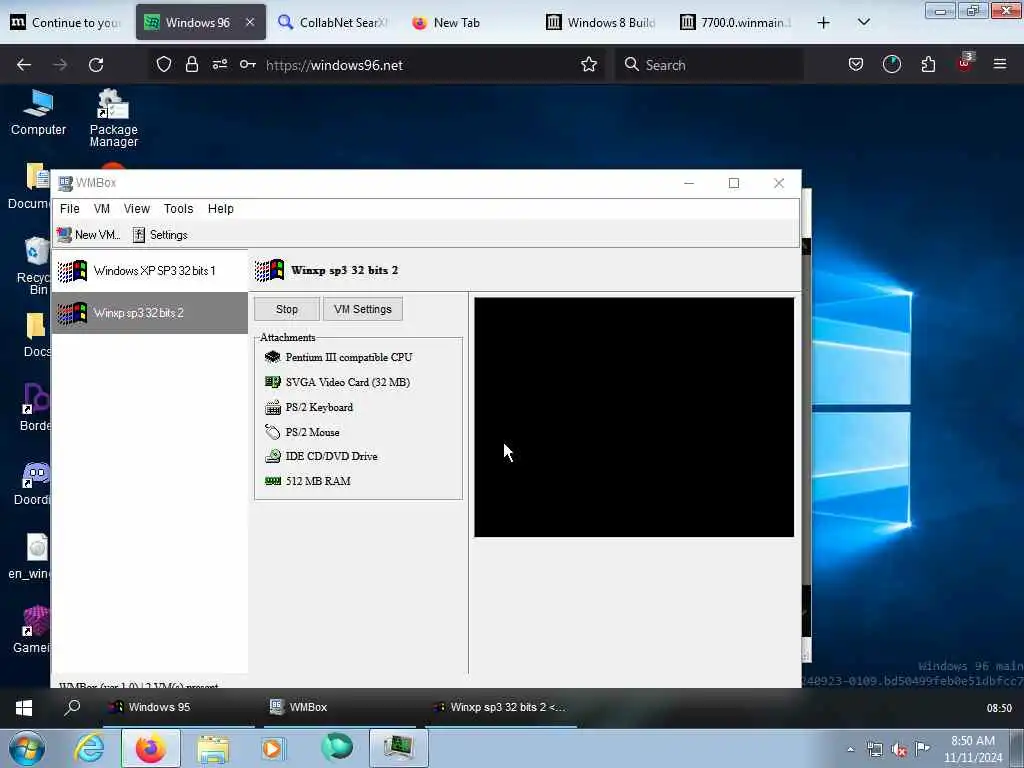Screen dimensions: 1024x768
Task: Select the Windows XP SP3 32 bits 1 VM
Action: pyautogui.click(x=150, y=270)
